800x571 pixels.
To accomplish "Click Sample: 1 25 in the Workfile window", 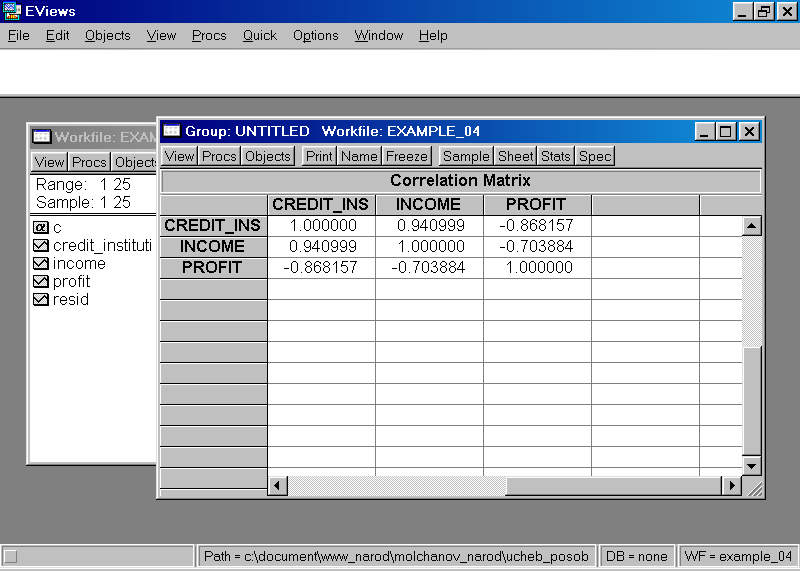I will 83,202.
